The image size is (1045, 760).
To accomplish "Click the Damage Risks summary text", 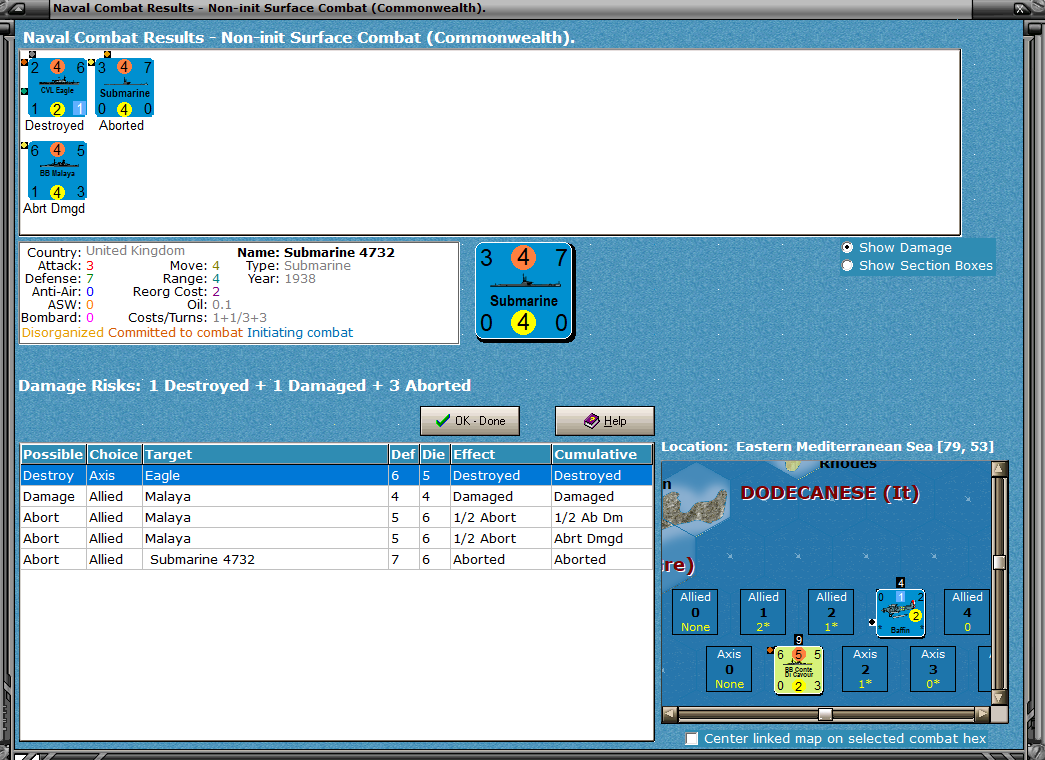I will pyautogui.click(x=245, y=385).
